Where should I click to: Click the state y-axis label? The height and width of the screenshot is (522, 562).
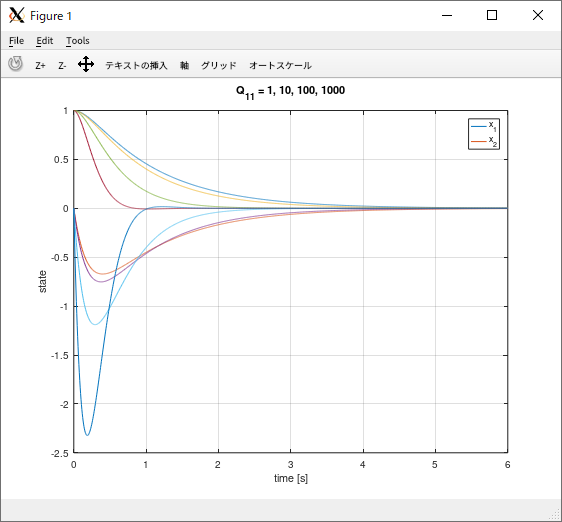pos(42,281)
